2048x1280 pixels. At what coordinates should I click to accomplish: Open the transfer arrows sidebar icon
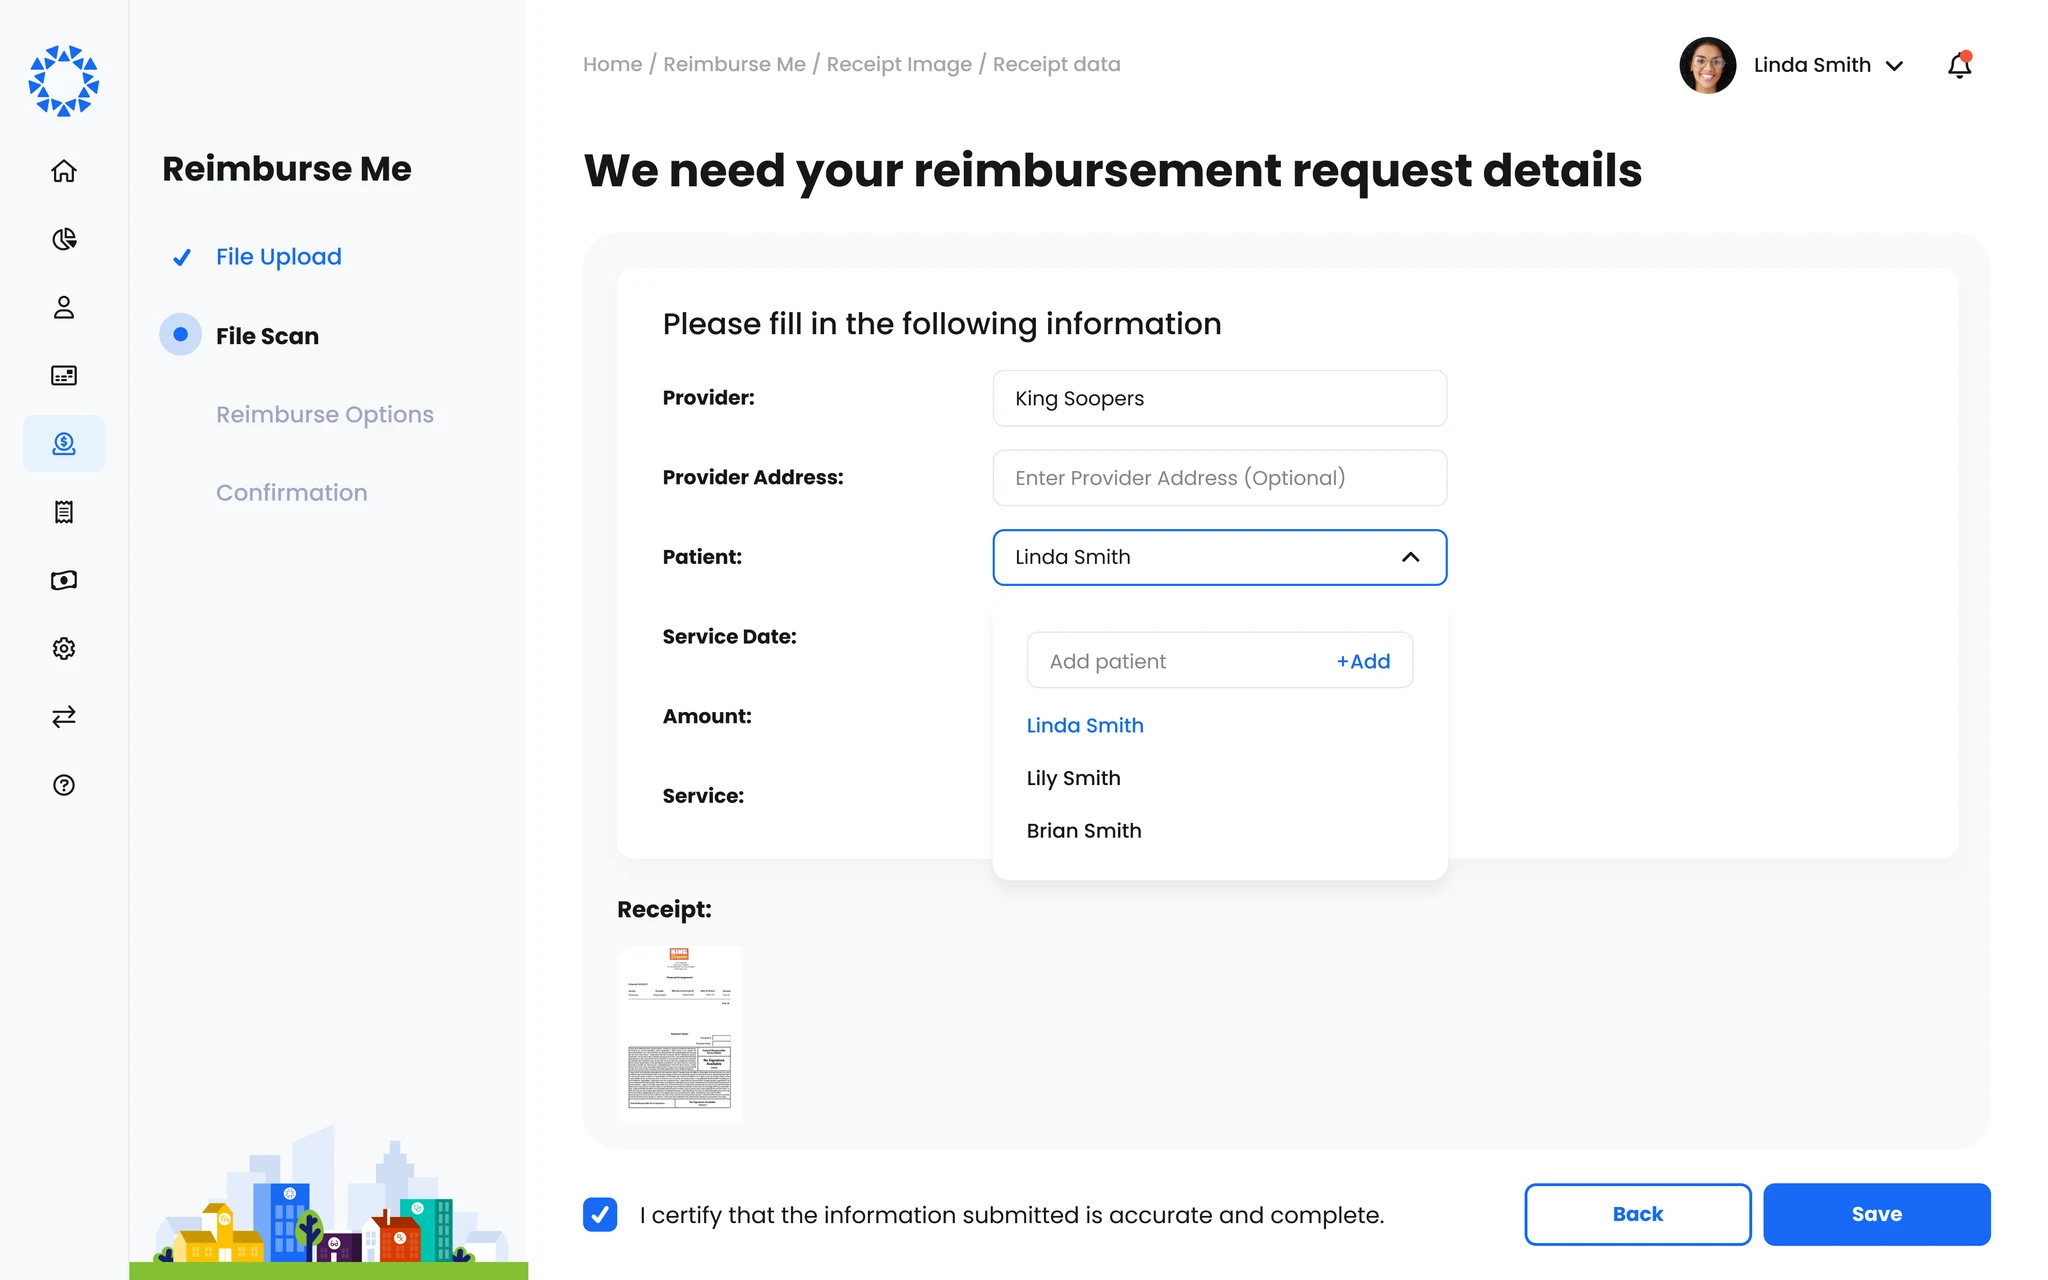[x=64, y=716]
